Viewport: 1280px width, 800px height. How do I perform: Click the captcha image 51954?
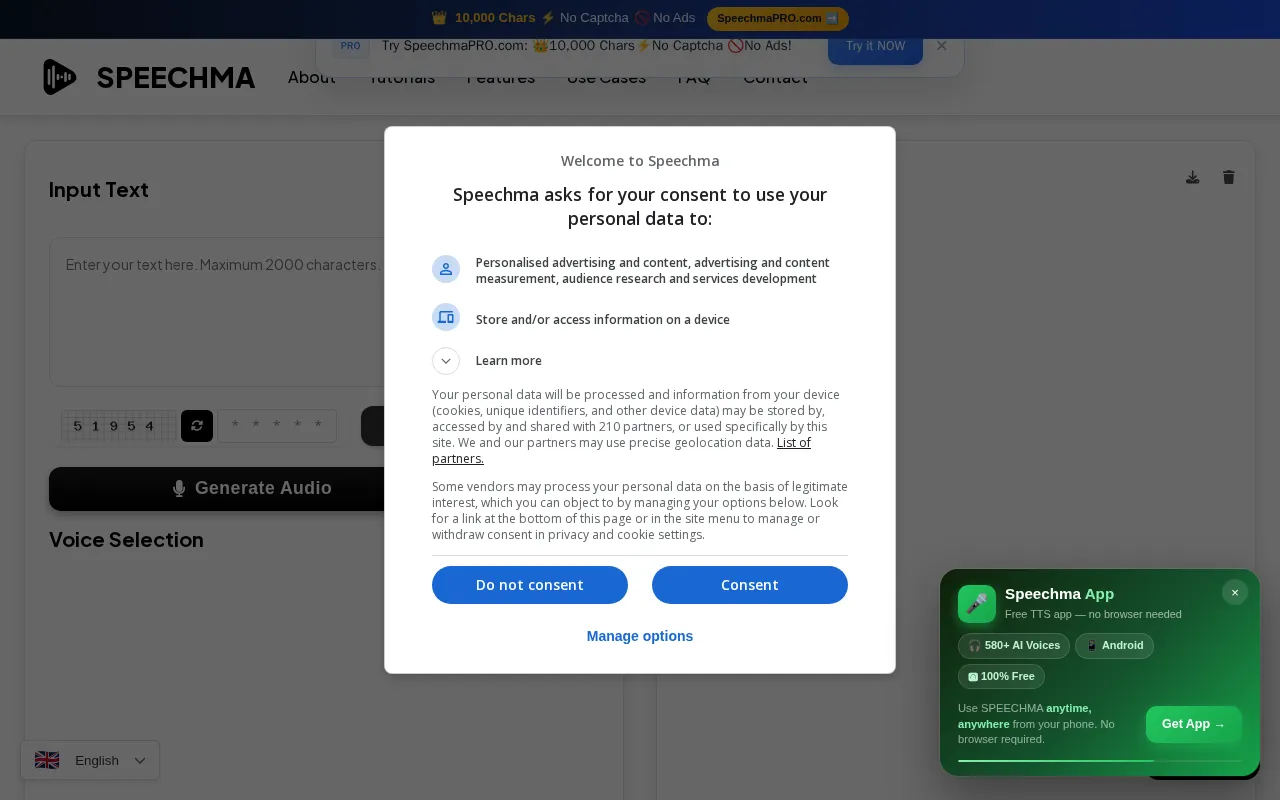tap(119, 426)
